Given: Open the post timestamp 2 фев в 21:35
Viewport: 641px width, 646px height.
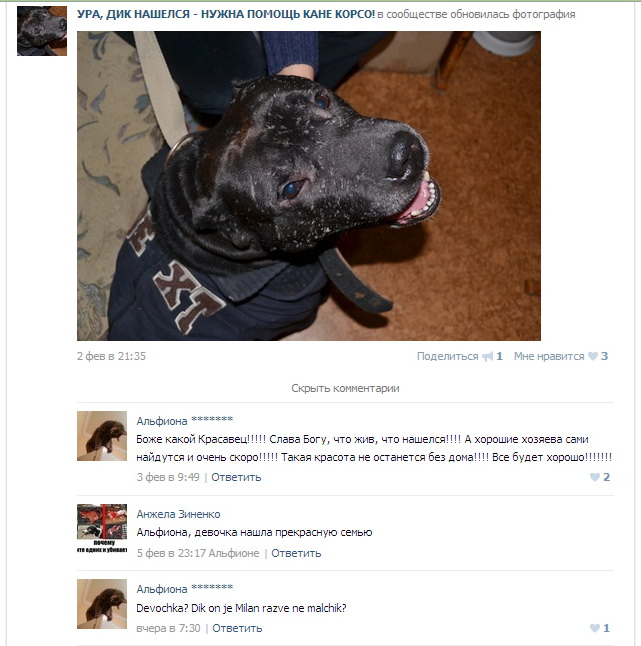Looking at the screenshot, I should pyautogui.click(x=111, y=356).
